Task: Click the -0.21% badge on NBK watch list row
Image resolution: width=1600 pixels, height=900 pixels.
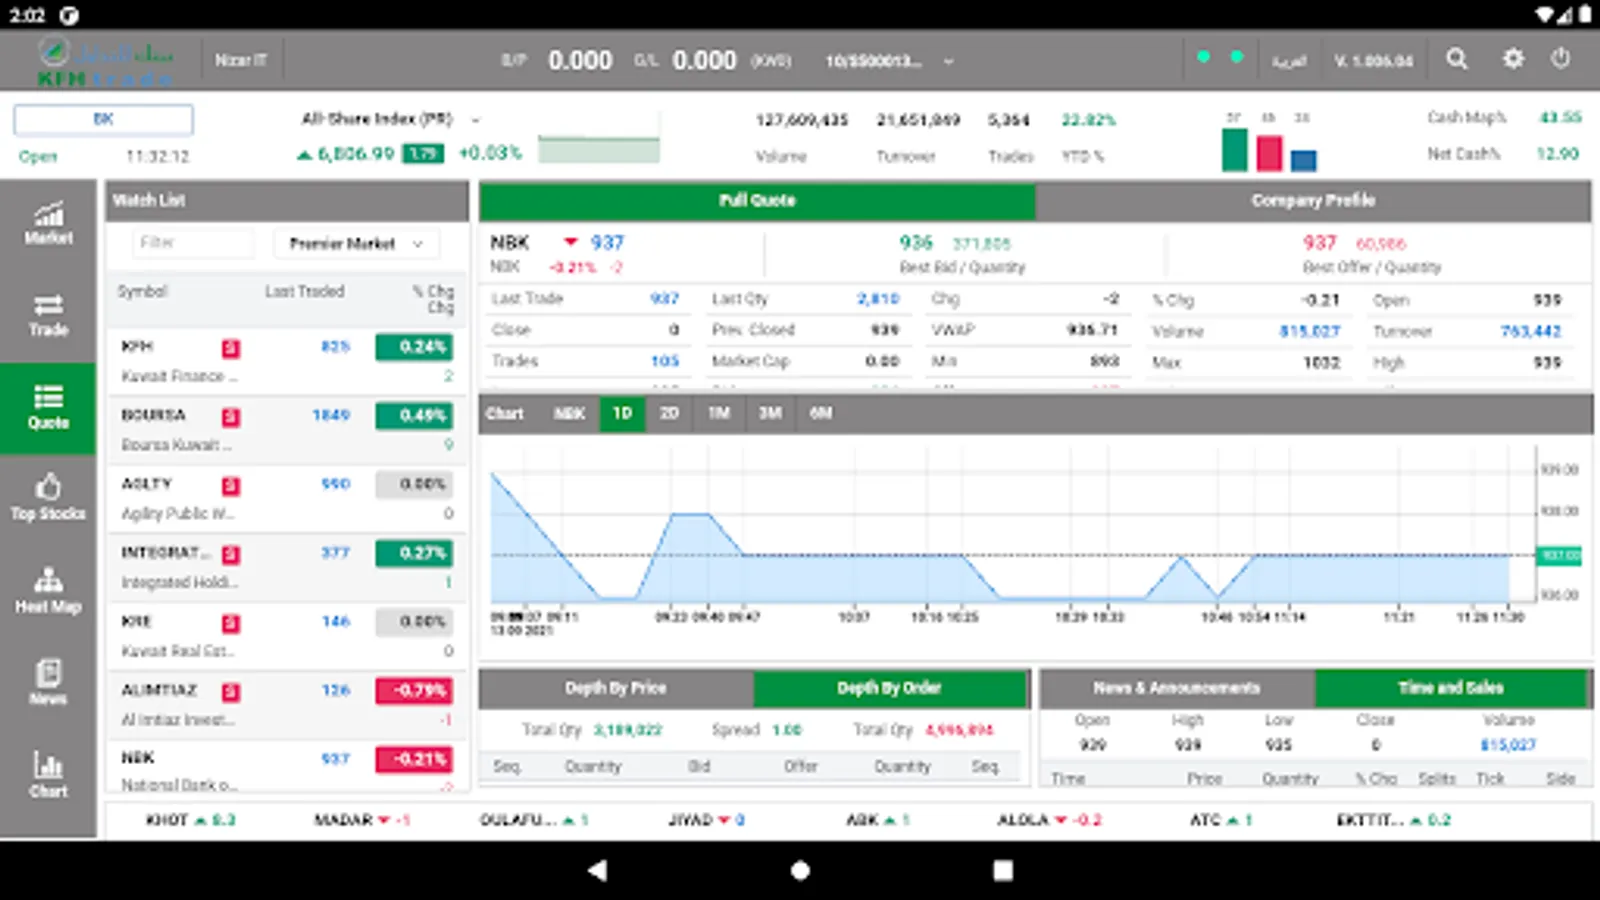Action: (414, 759)
